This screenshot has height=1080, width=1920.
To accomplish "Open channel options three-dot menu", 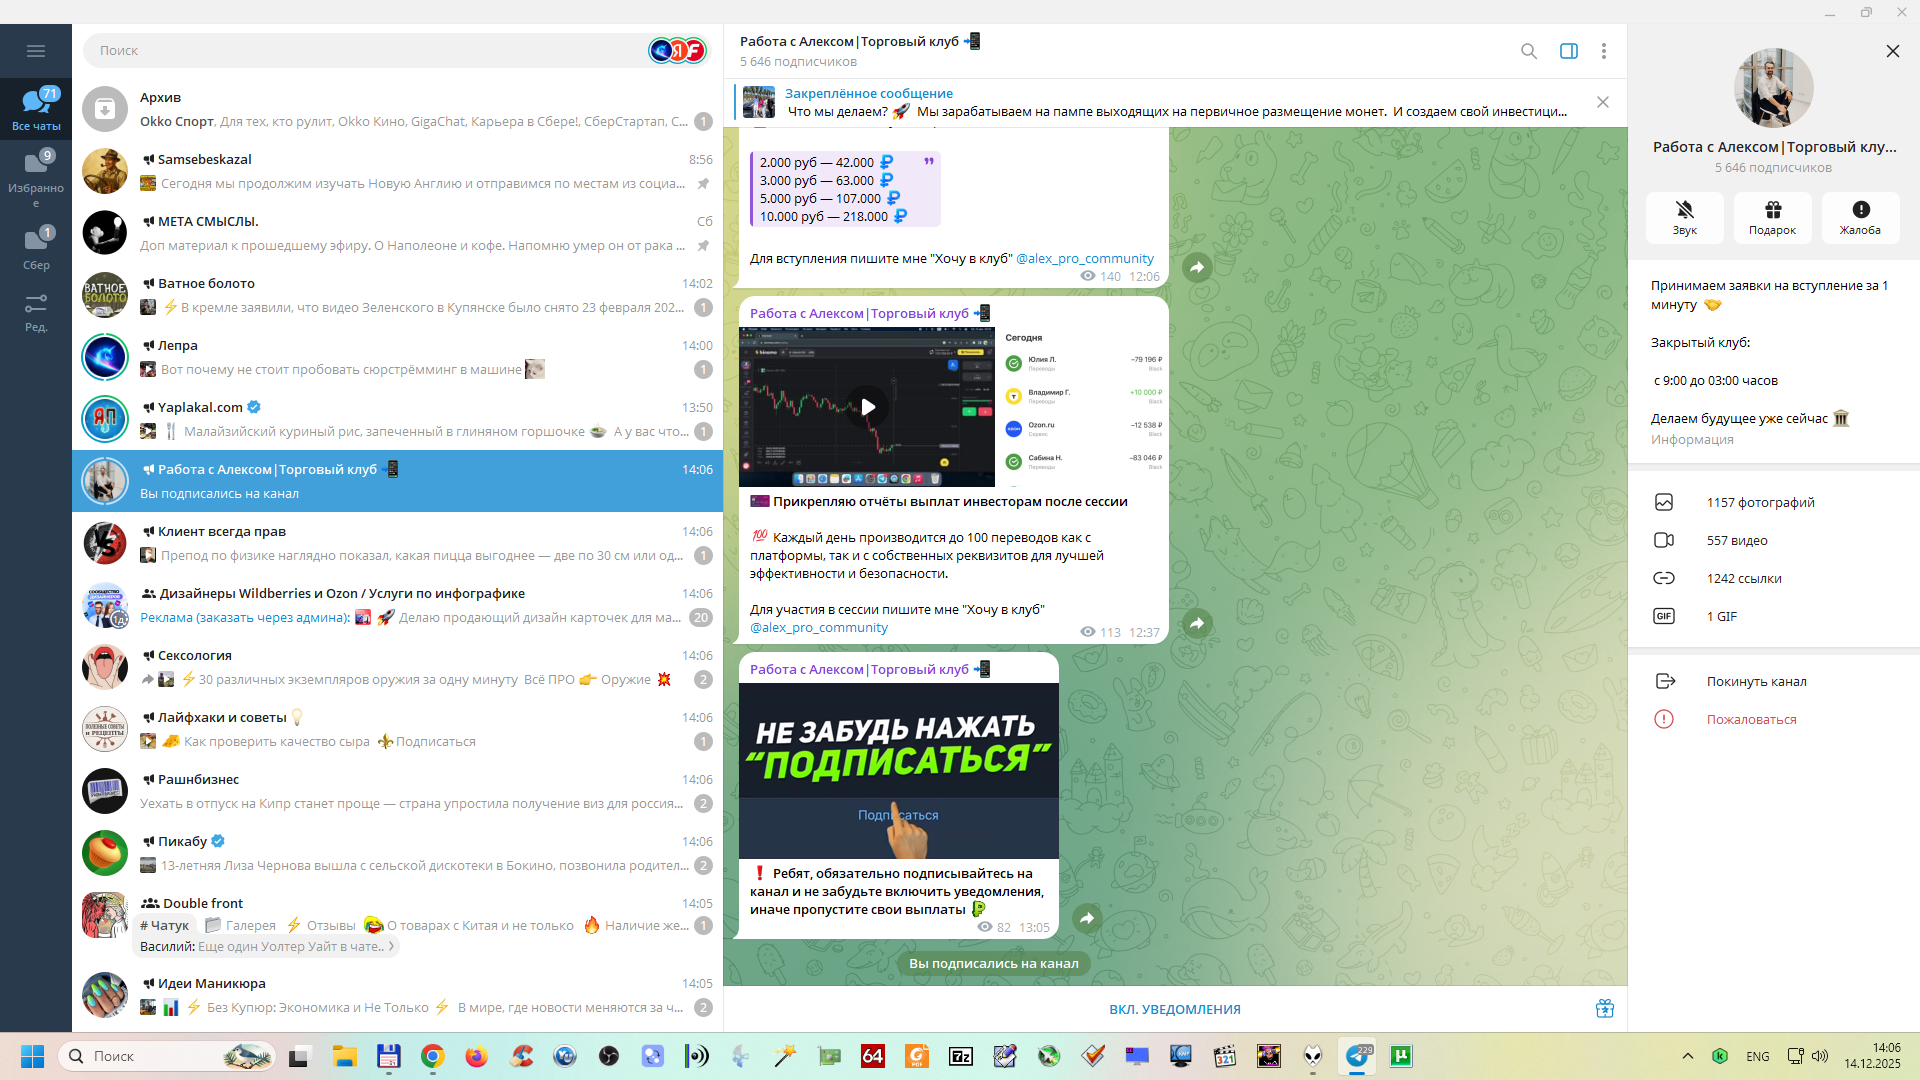I will tap(1603, 51).
